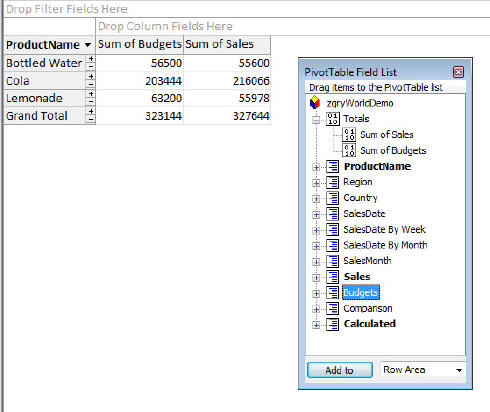Select the Sum of Sales column header
The image size is (490, 412).
click(227, 45)
